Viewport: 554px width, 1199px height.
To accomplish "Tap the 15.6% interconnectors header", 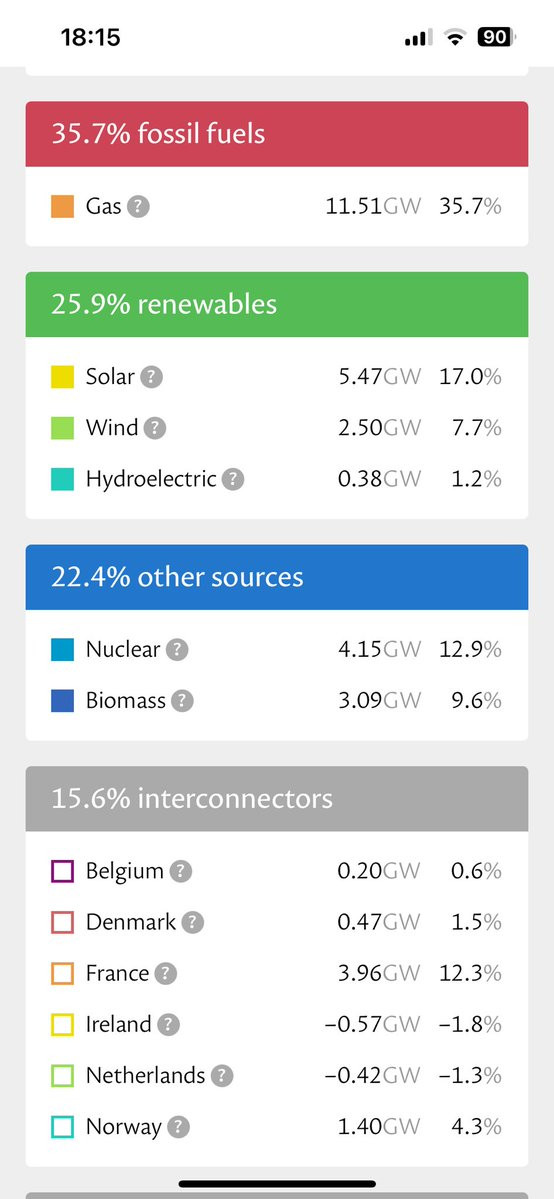I will pyautogui.click(x=277, y=799).
